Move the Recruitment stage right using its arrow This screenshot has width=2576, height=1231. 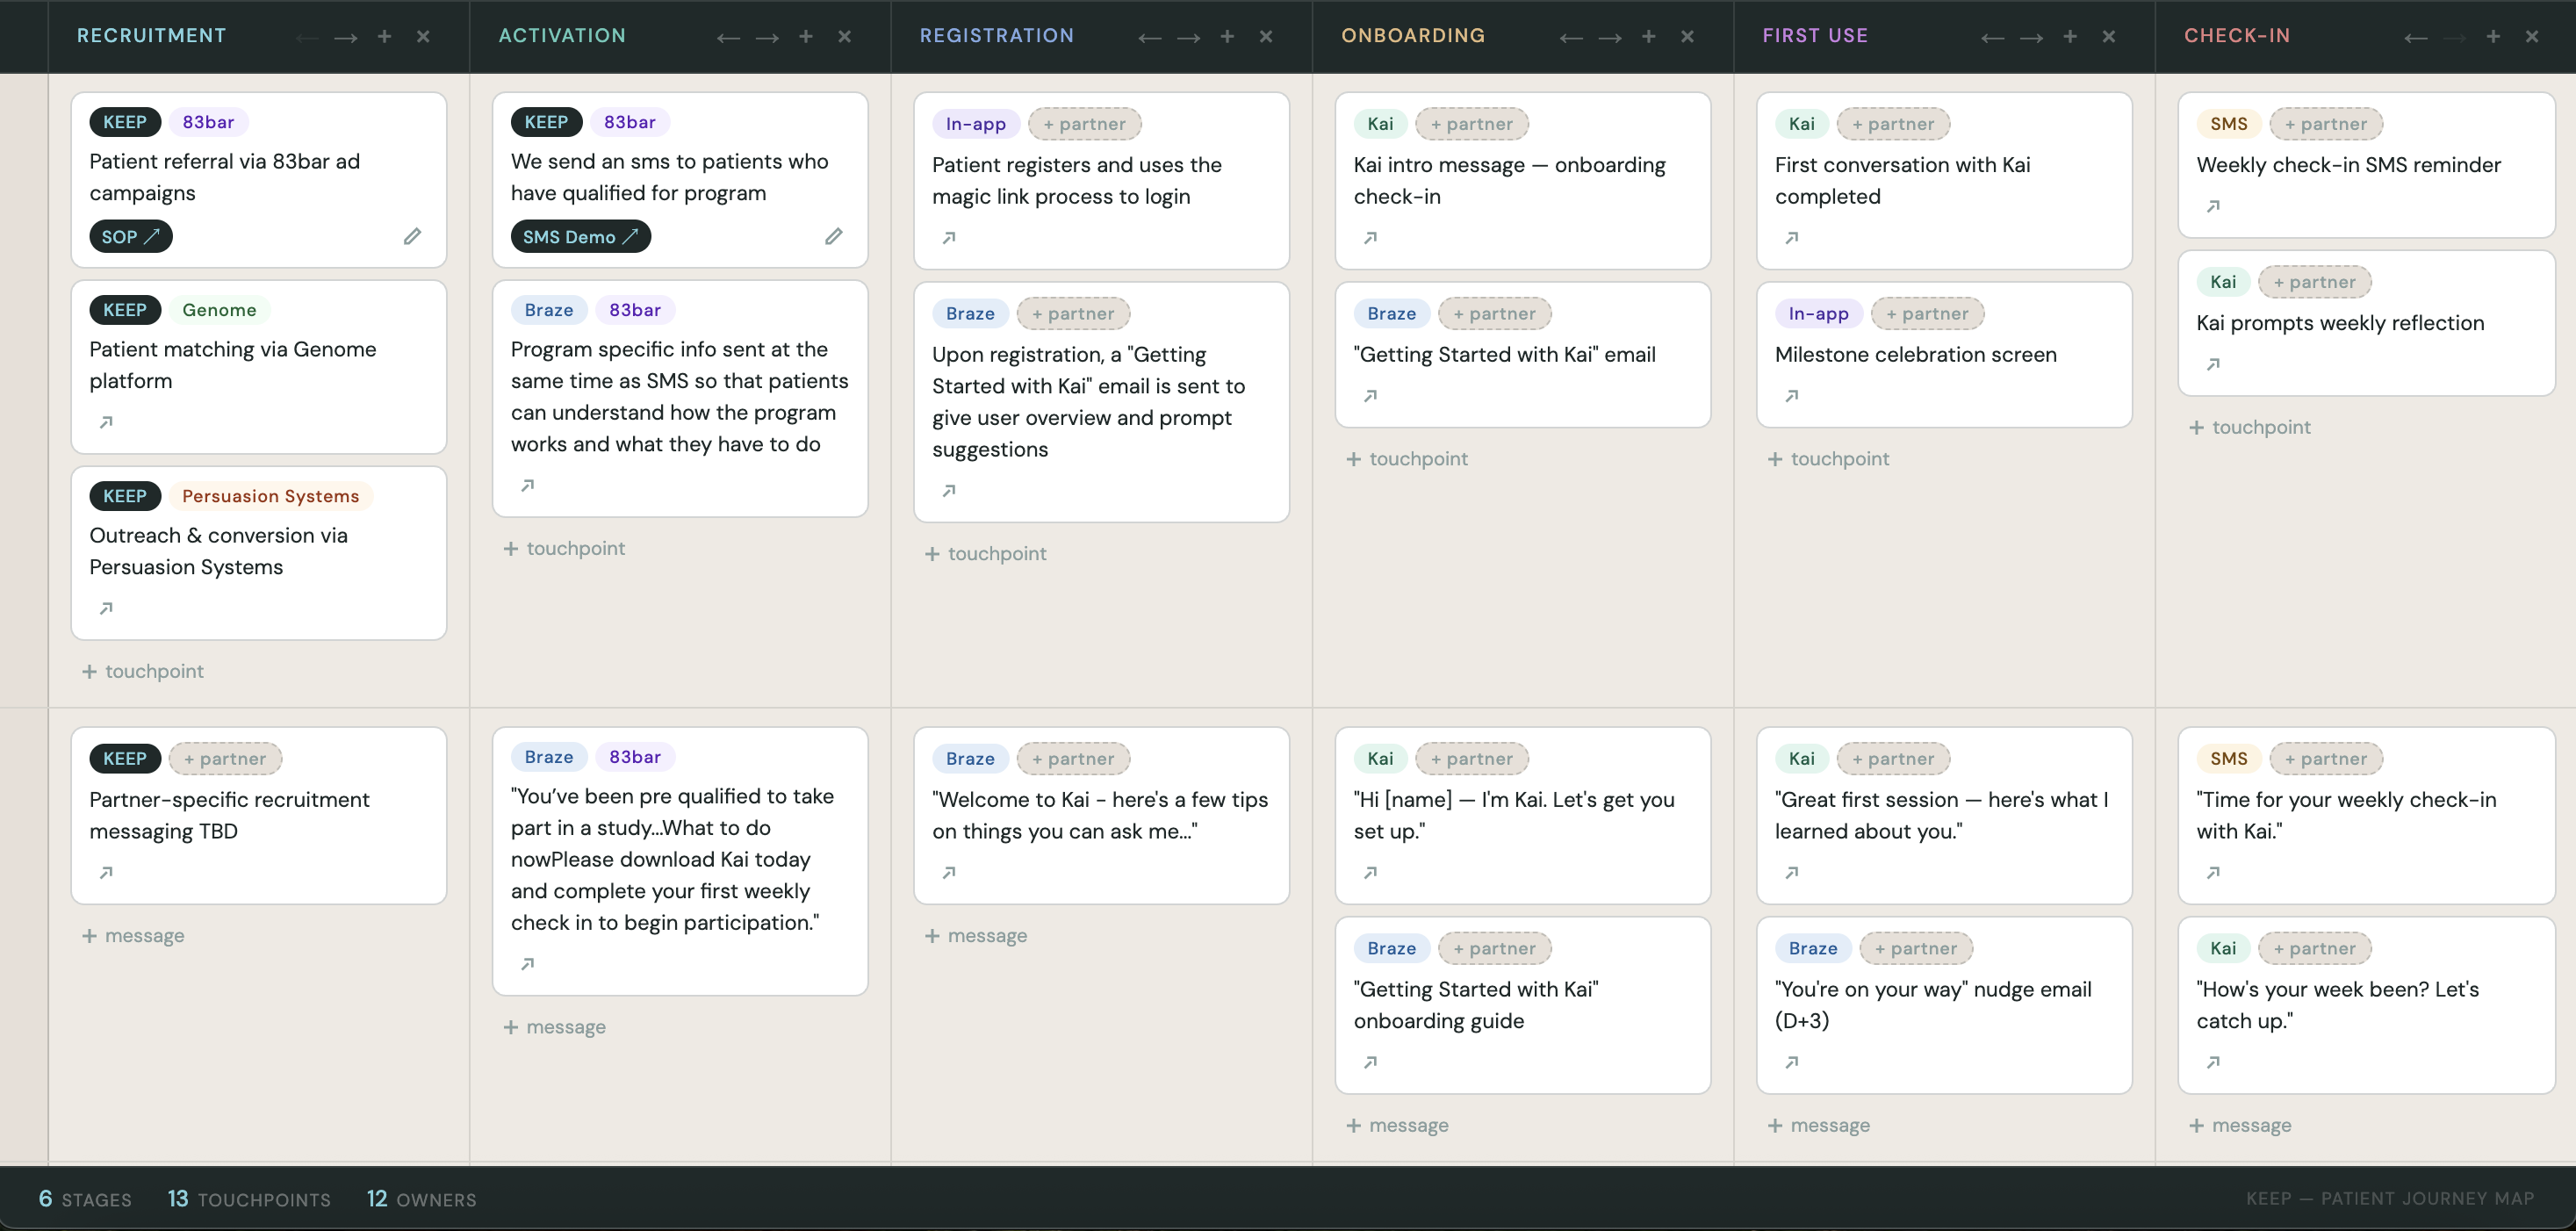pos(346,36)
